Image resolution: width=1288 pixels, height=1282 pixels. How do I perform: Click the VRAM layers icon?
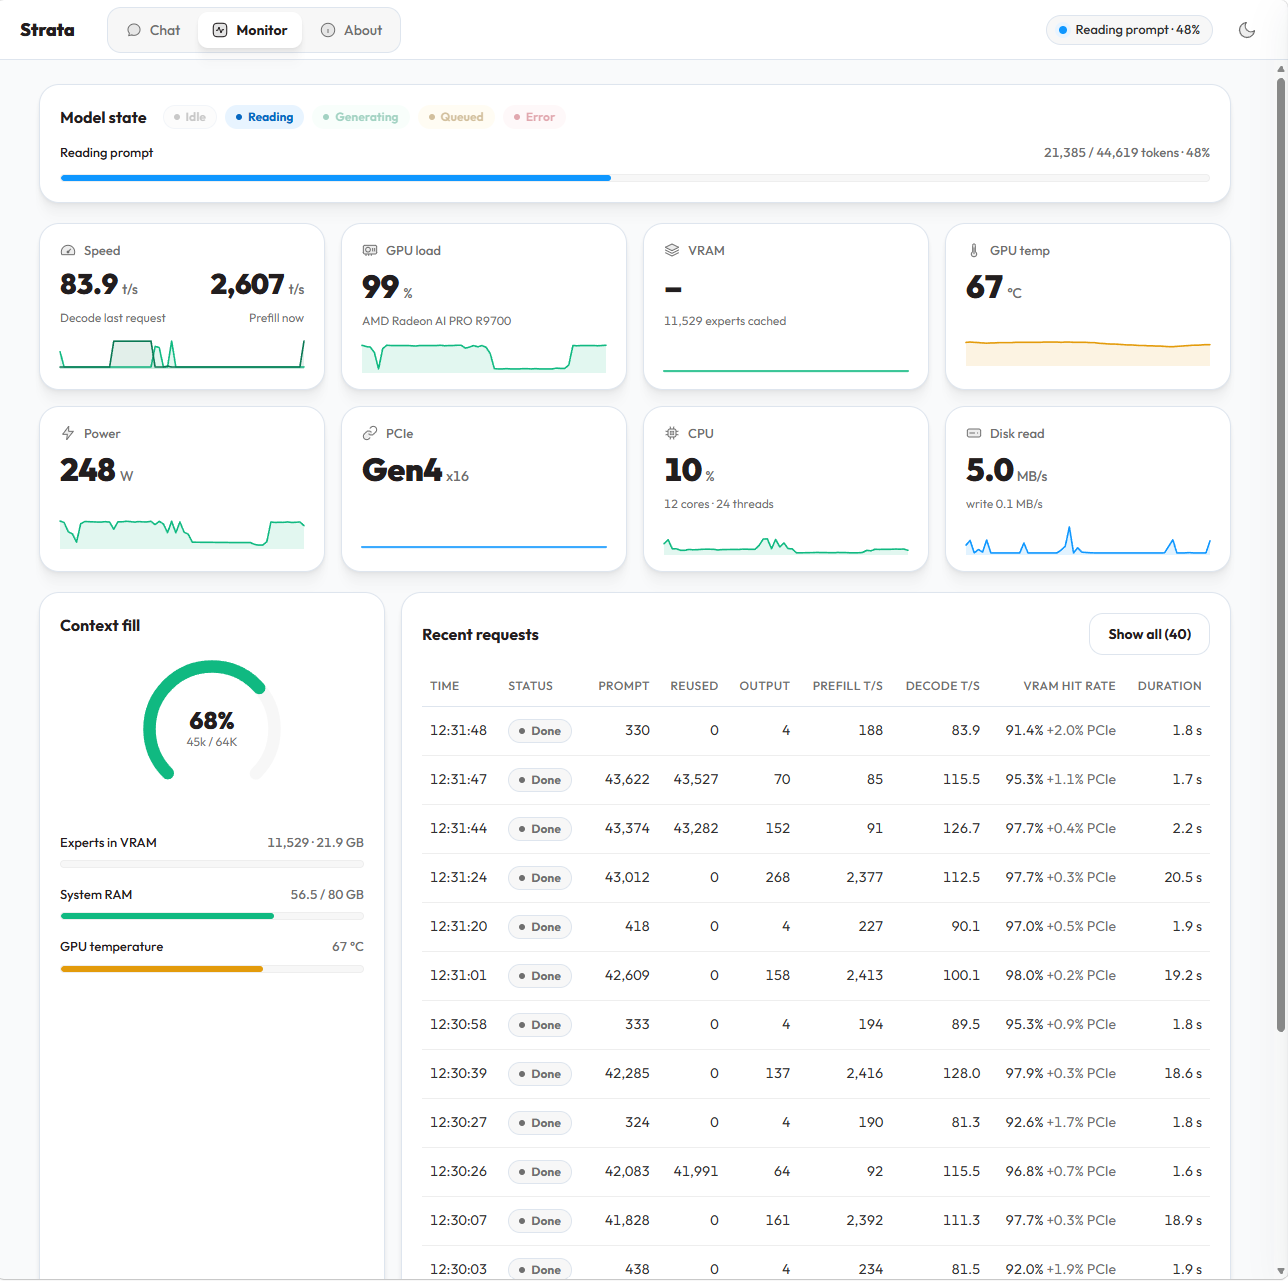(672, 251)
